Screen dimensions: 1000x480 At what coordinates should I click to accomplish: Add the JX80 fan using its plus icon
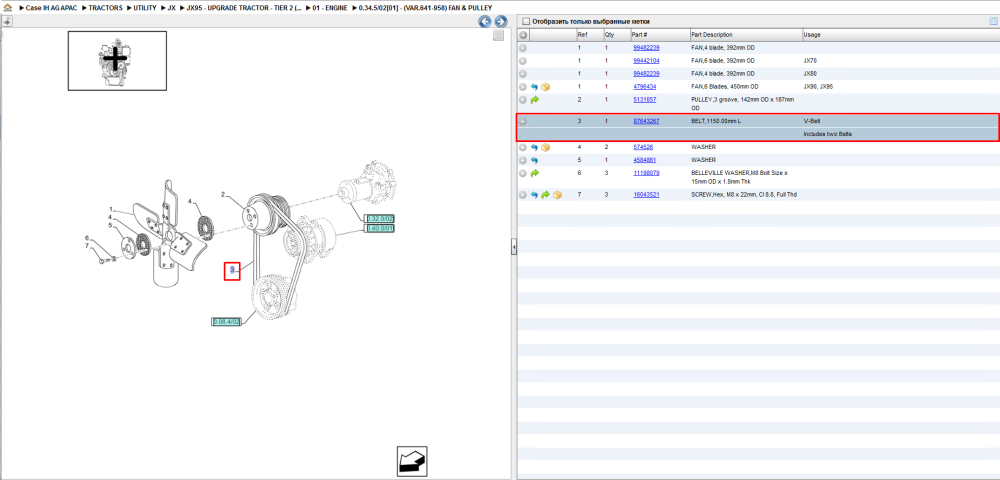[x=523, y=73]
